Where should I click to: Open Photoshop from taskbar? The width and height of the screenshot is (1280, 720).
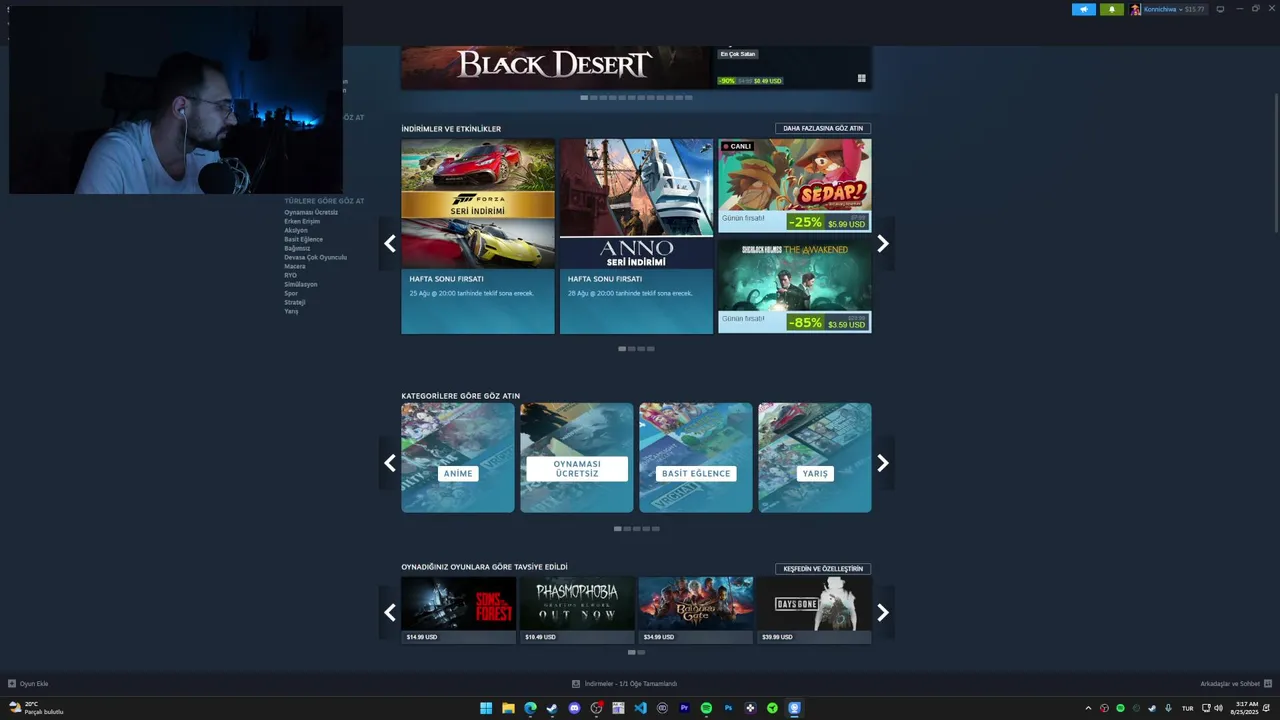tap(728, 708)
